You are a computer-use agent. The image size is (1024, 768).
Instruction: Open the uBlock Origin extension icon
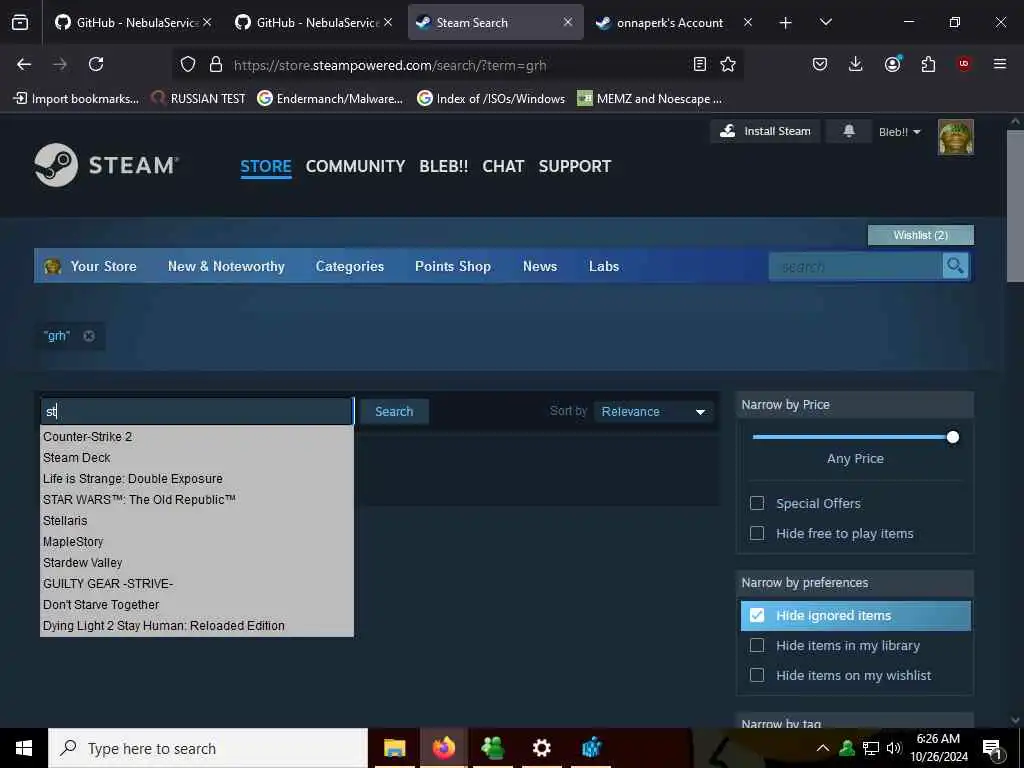point(963,64)
